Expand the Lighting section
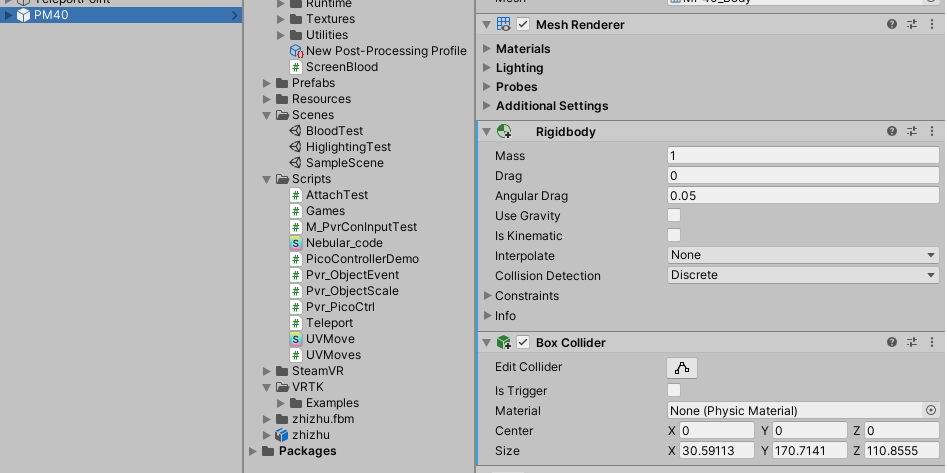The height and width of the screenshot is (473, 947). pos(487,68)
